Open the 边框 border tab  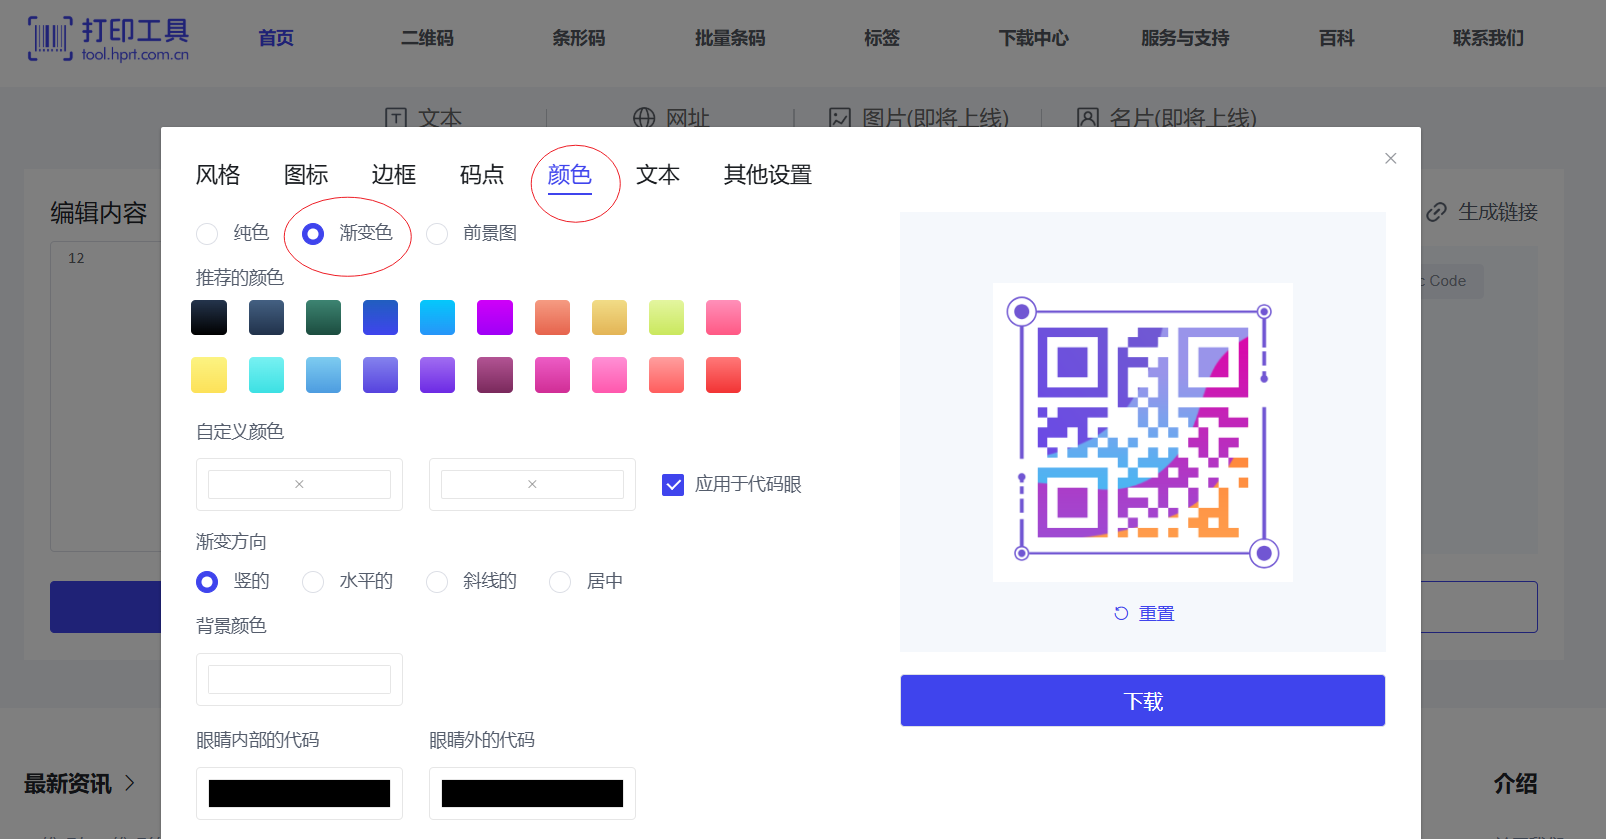pyautogui.click(x=394, y=175)
